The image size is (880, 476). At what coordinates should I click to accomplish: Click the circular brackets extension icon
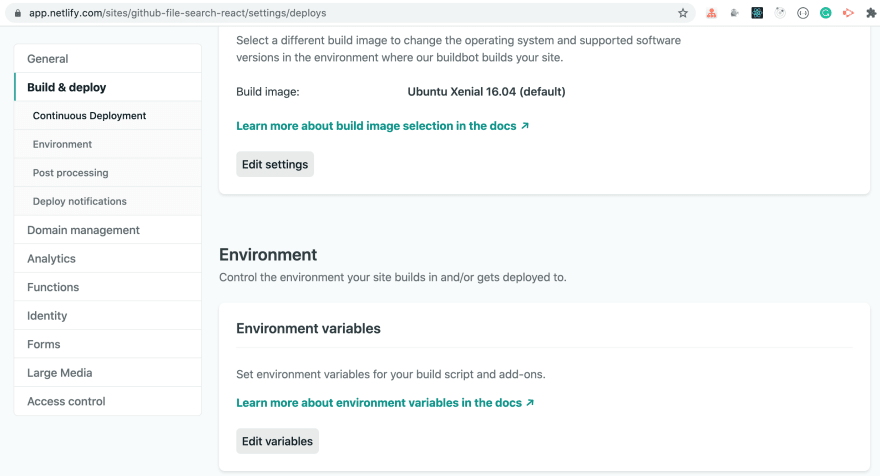(x=803, y=13)
